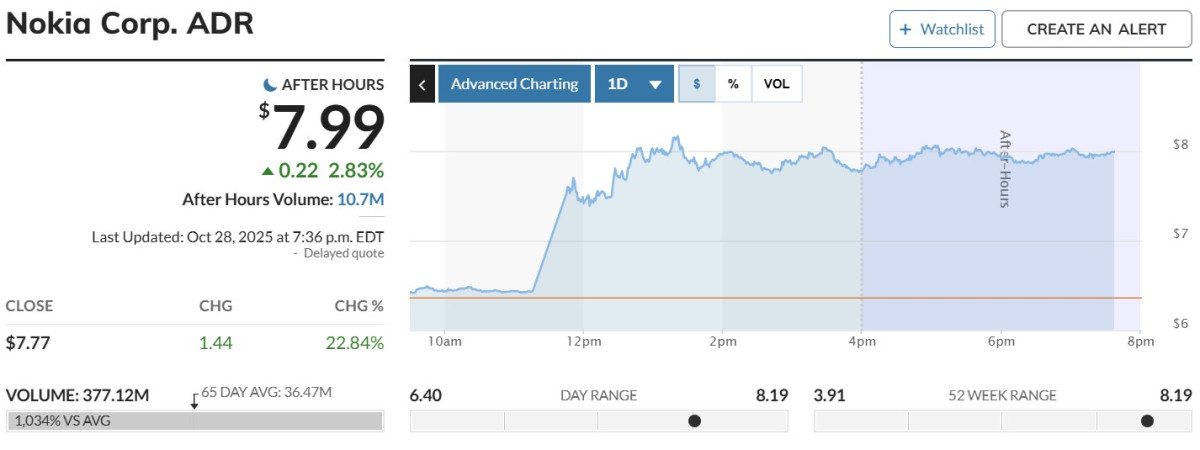Collapse the chart panel with the left chevron
Image resolution: width=1200 pixels, height=450 pixels.
click(x=422, y=84)
